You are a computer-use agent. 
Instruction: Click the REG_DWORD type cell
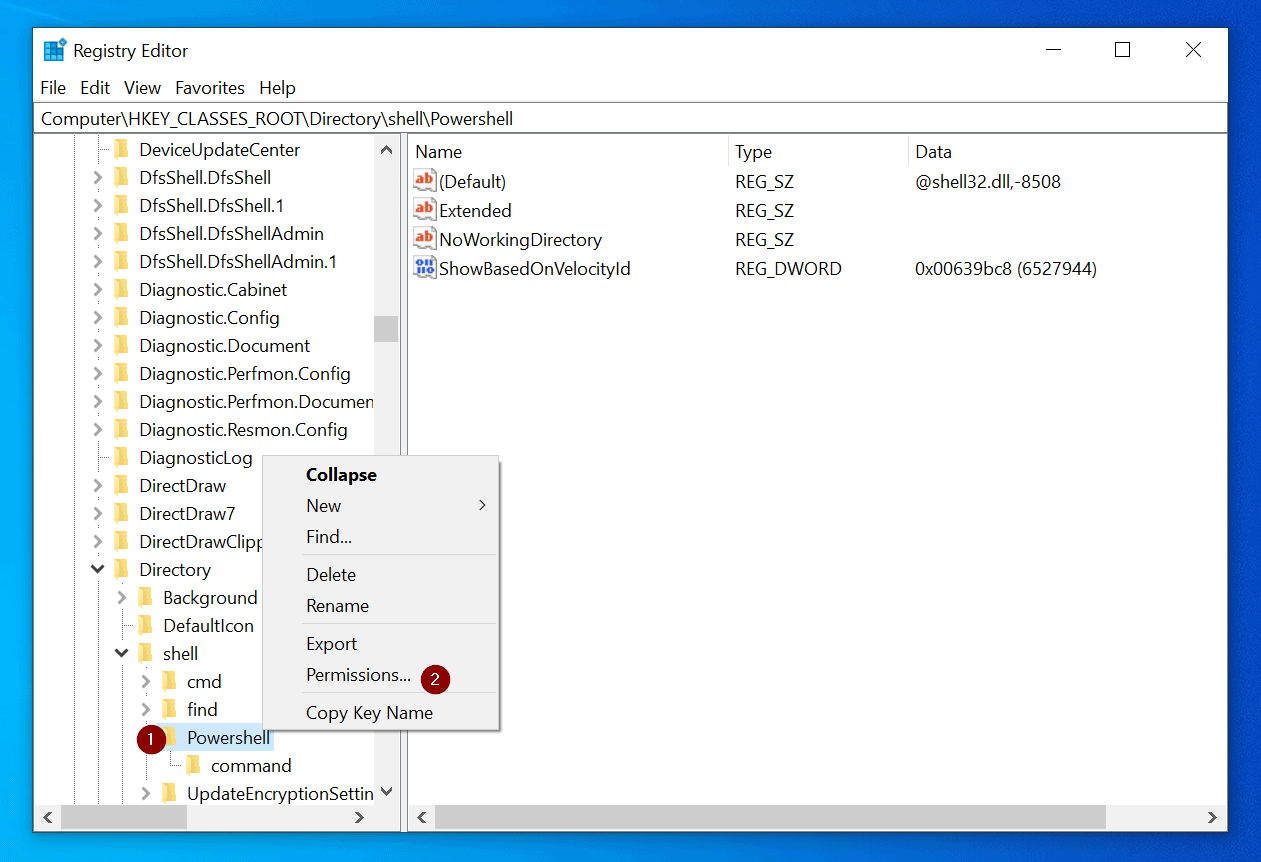pos(788,268)
